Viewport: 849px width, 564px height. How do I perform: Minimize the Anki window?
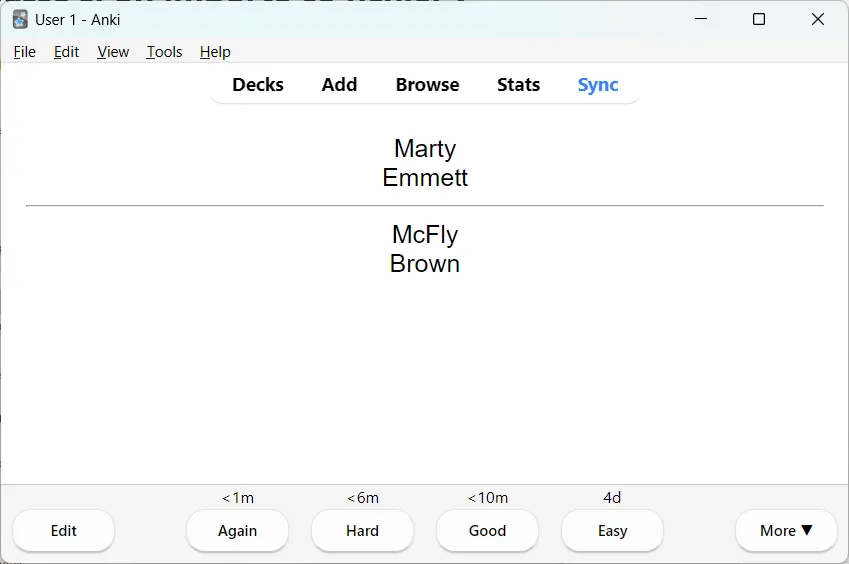[701, 19]
